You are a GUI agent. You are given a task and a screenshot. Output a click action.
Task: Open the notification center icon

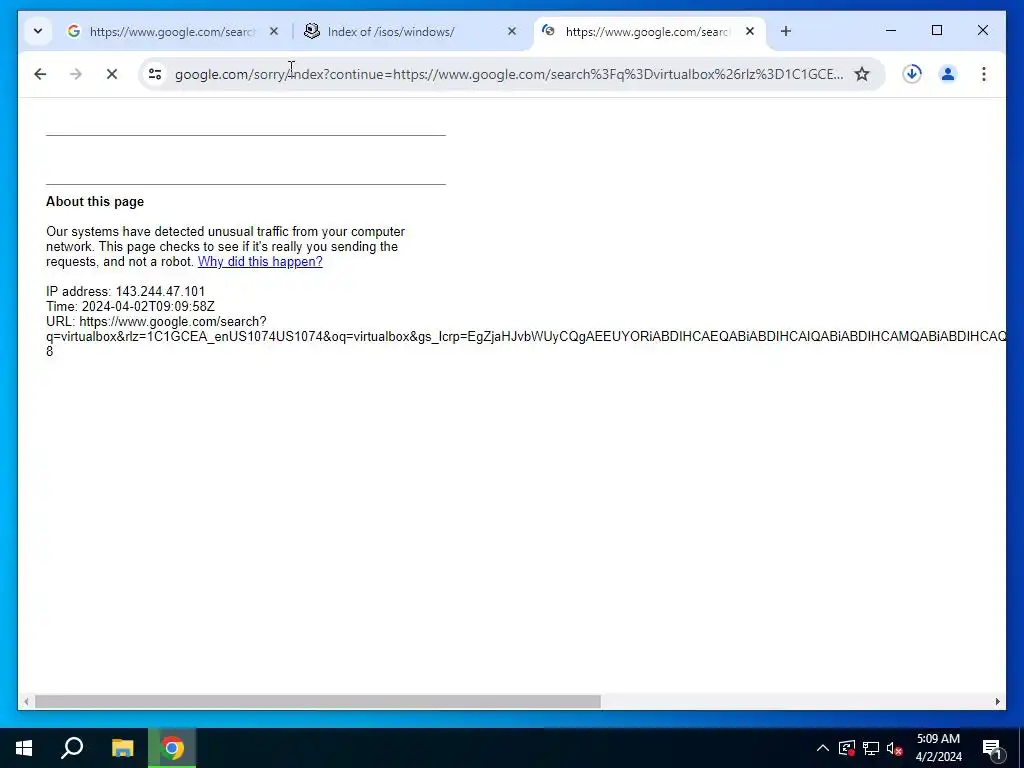992,748
